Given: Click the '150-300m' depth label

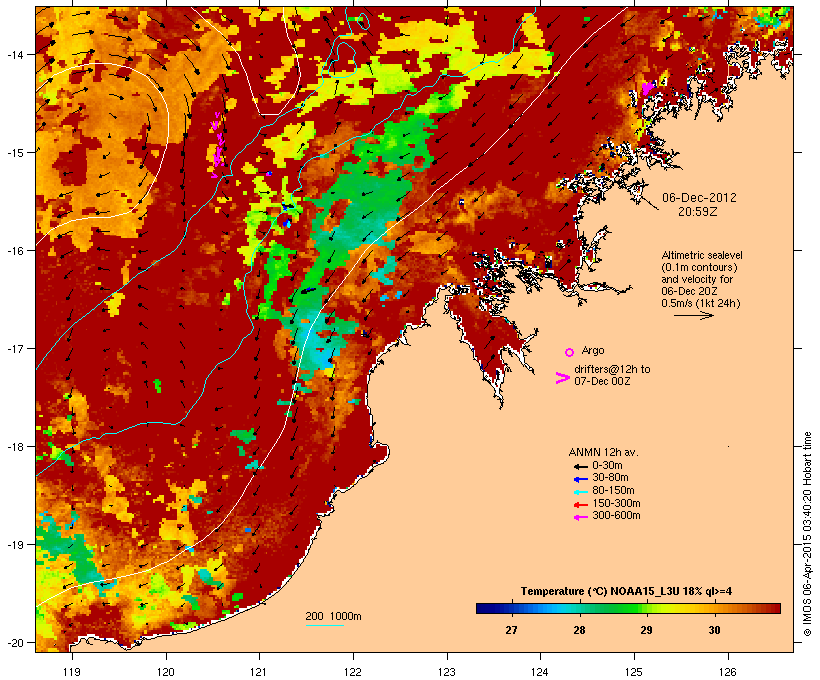Looking at the screenshot, I should [616, 503].
